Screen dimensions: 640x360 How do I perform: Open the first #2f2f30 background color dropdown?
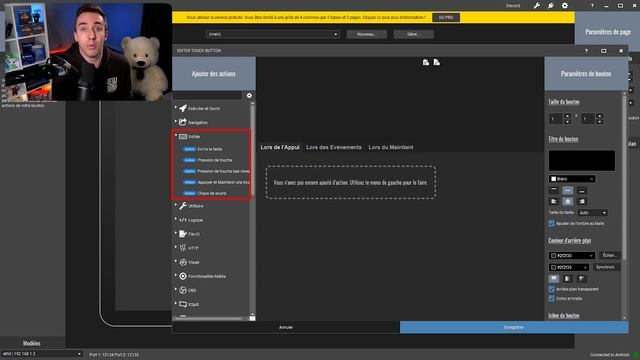point(571,256)
